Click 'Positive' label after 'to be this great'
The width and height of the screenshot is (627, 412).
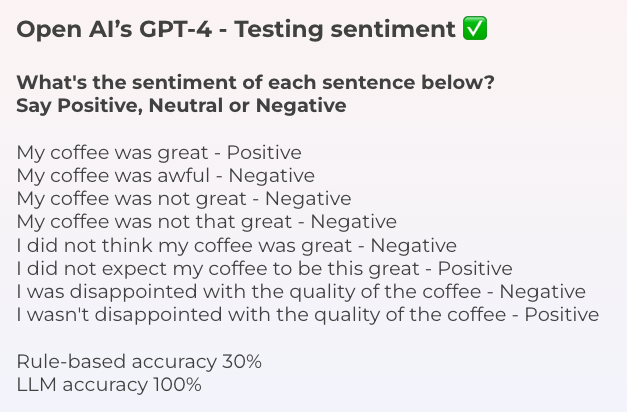point(475,268)
